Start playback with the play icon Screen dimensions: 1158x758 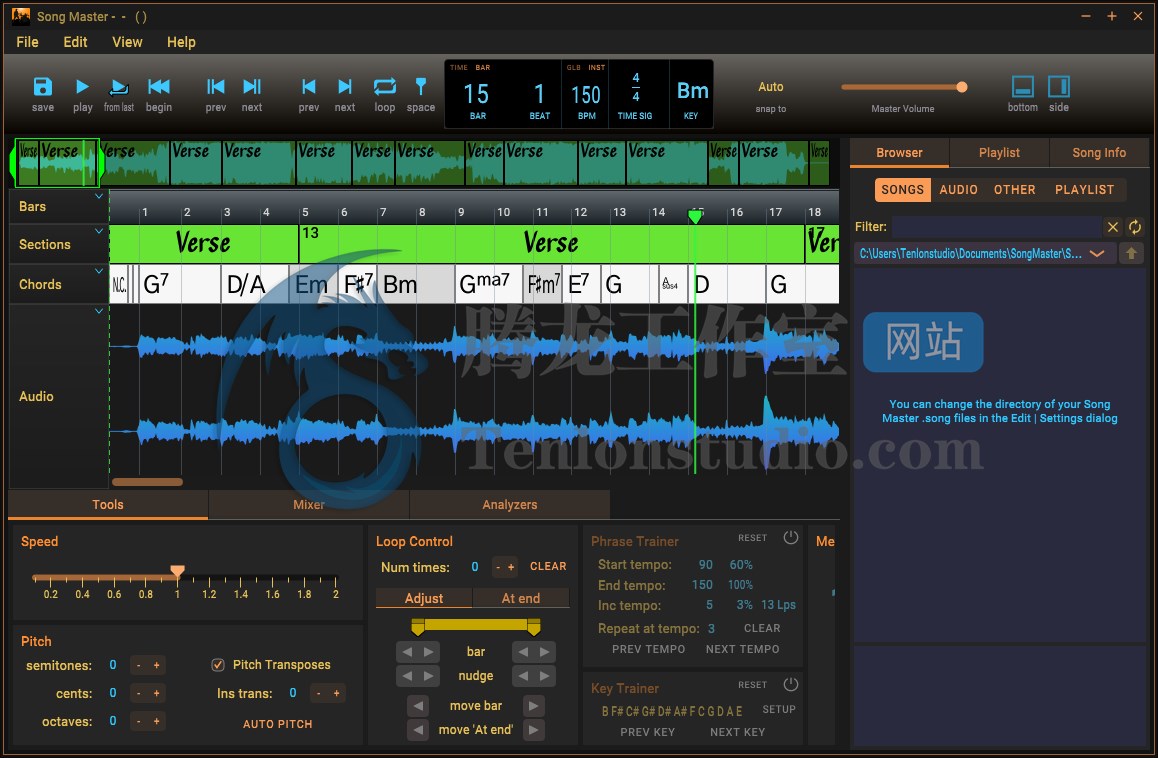click(82, 87)
